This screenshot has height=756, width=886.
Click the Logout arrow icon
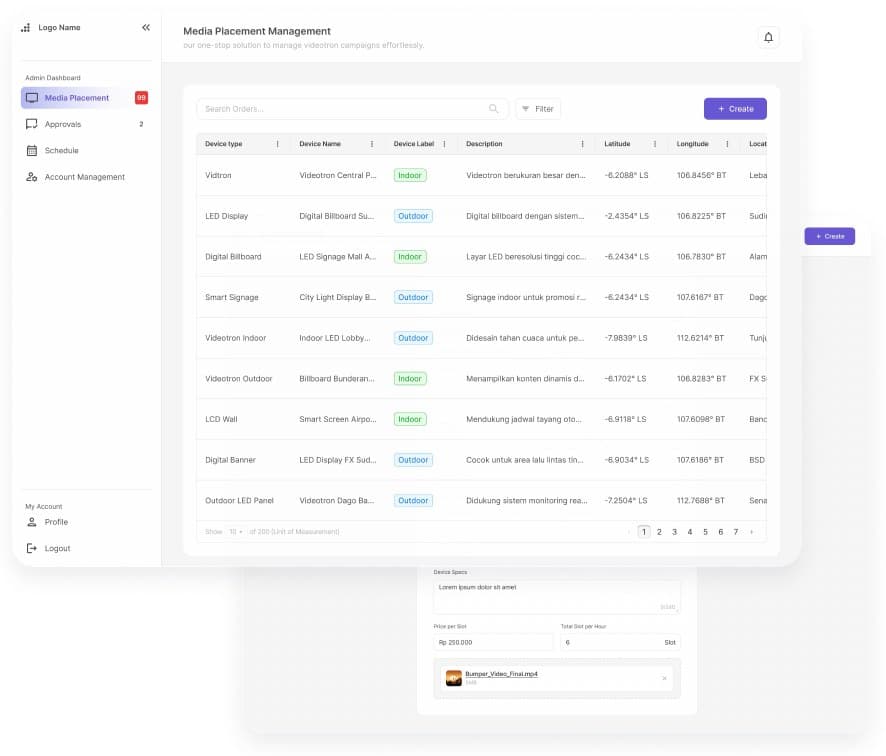coord(32,548)
